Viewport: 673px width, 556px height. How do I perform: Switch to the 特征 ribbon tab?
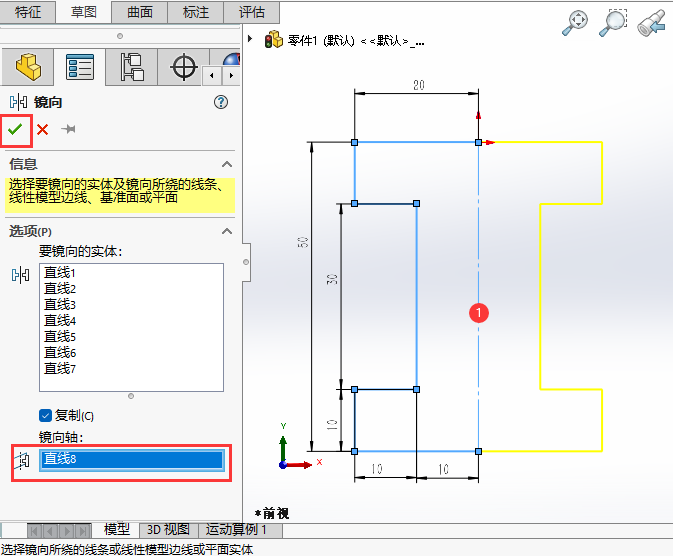pos(28,12)
